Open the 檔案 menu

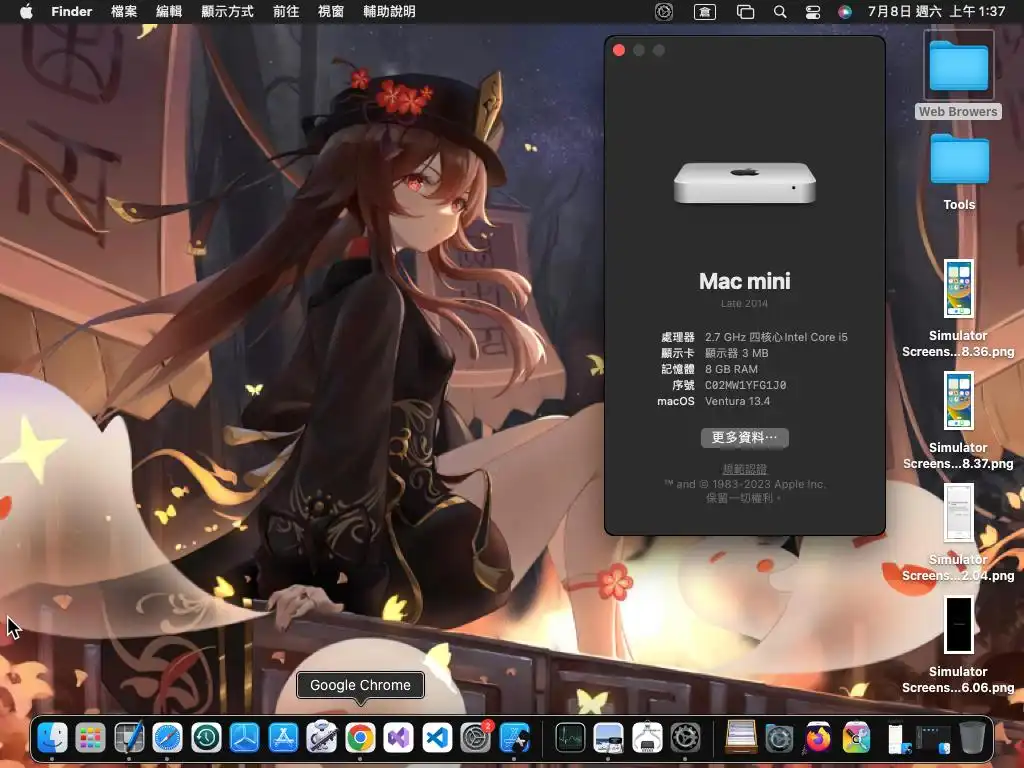(124, 12)
